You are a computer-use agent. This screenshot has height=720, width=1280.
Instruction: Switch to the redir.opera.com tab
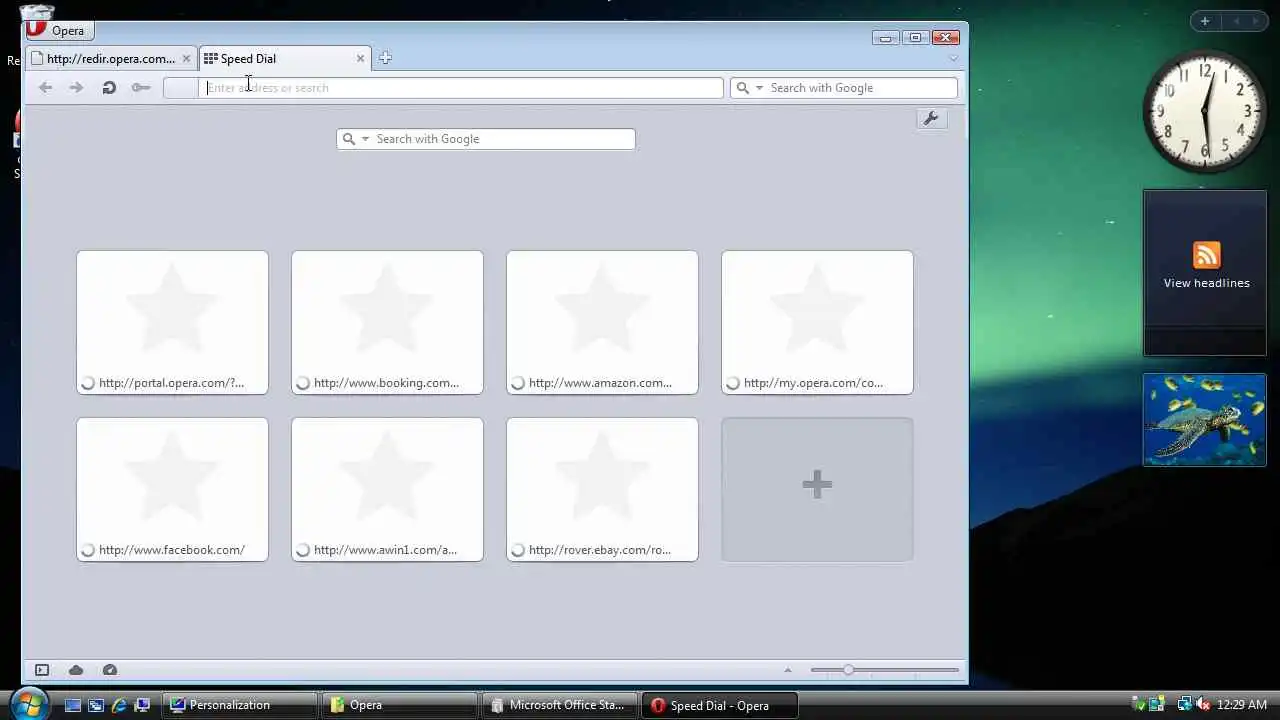click(112, 58)
